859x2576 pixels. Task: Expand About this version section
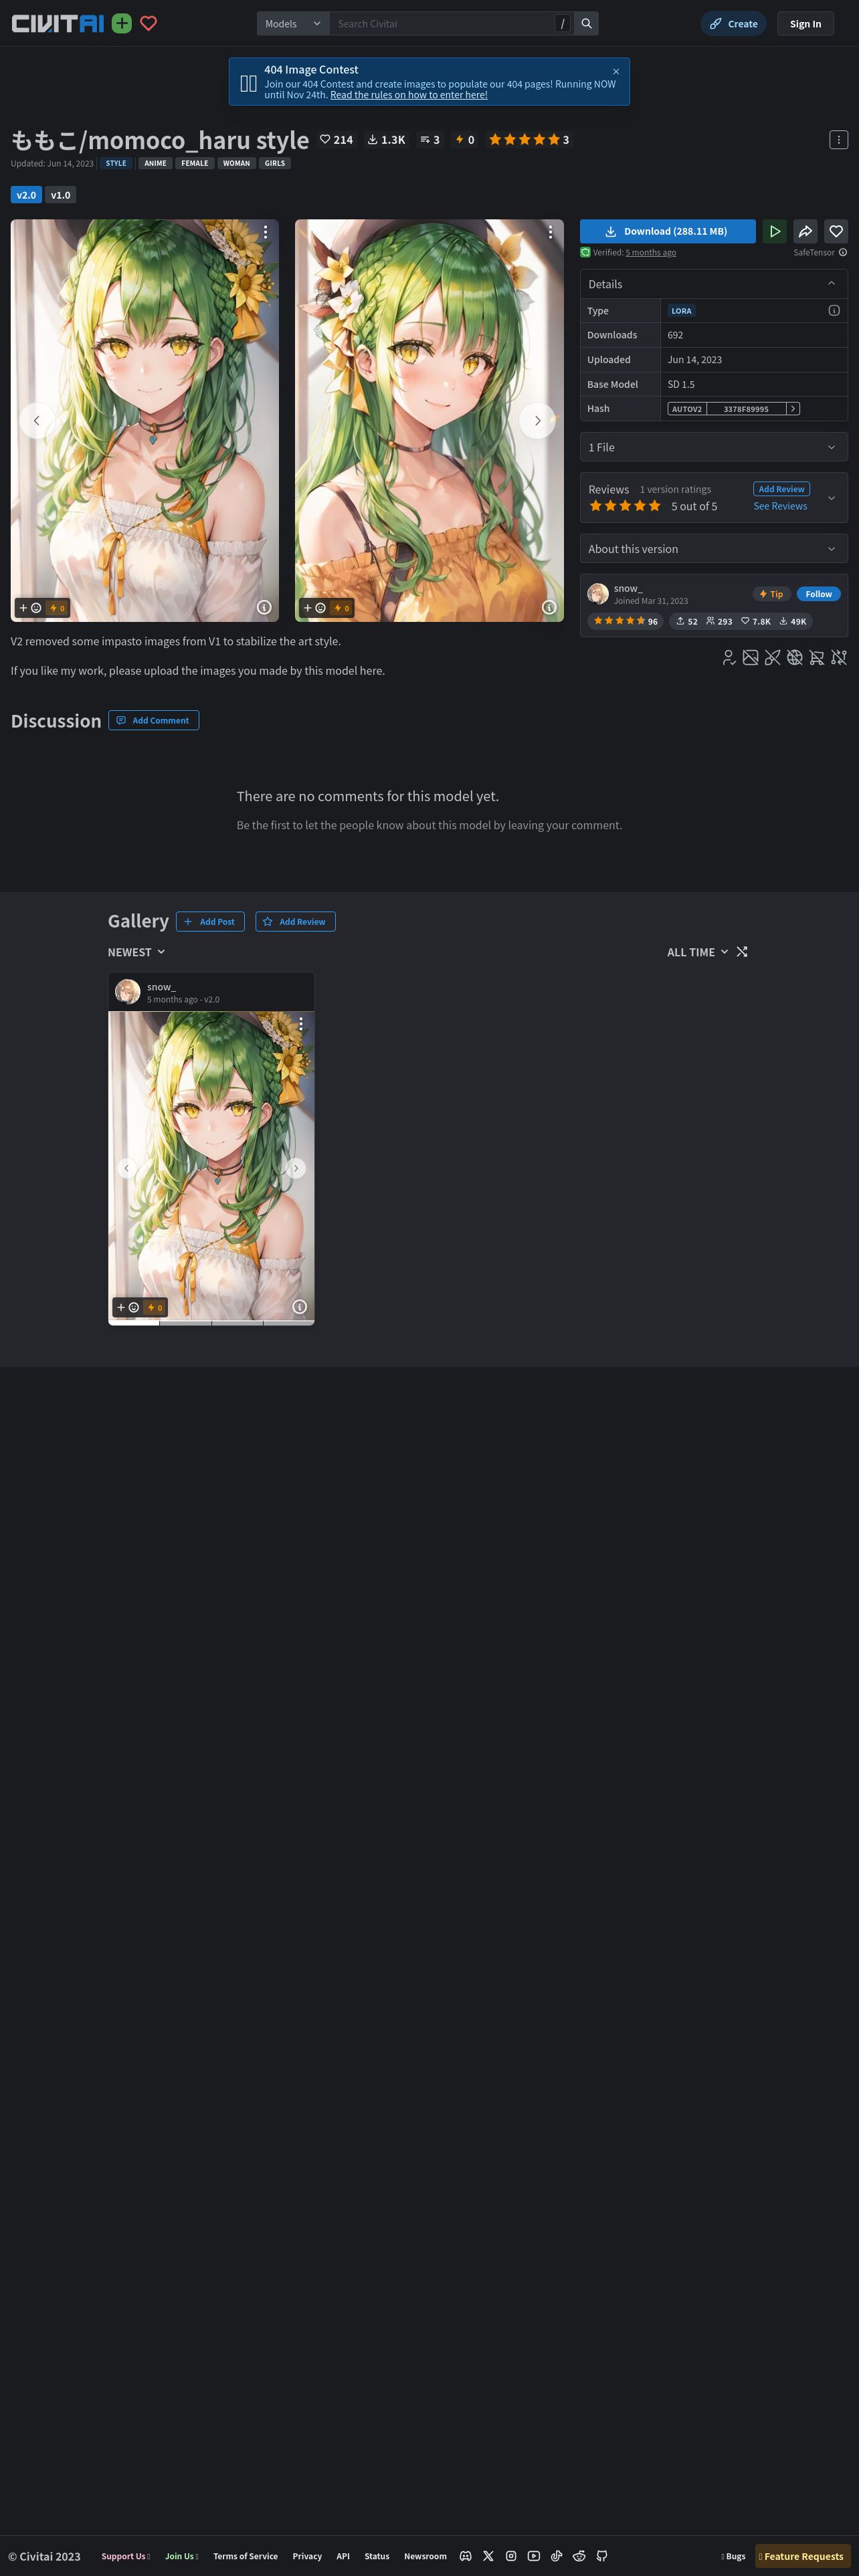coord(714,549)
